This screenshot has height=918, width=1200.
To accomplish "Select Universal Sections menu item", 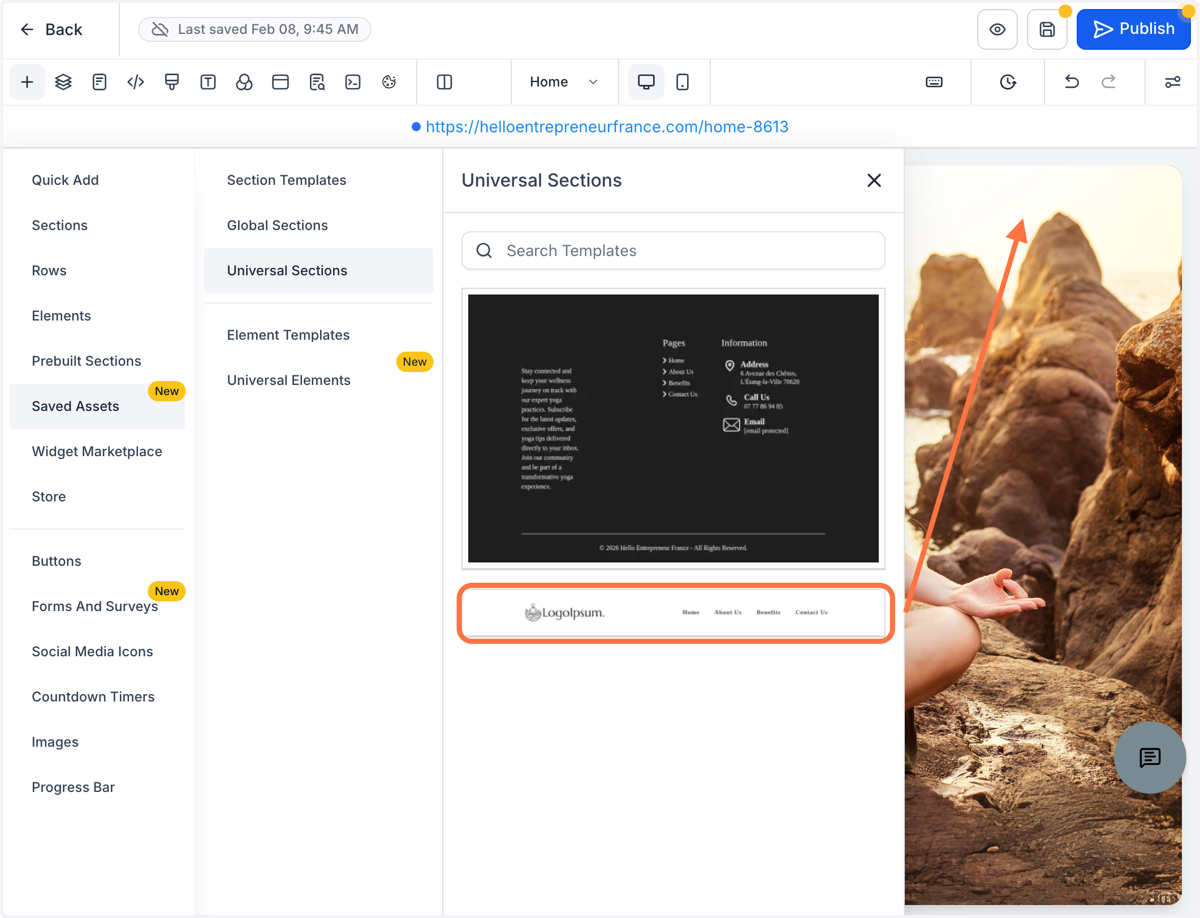I will coord(318,270).
